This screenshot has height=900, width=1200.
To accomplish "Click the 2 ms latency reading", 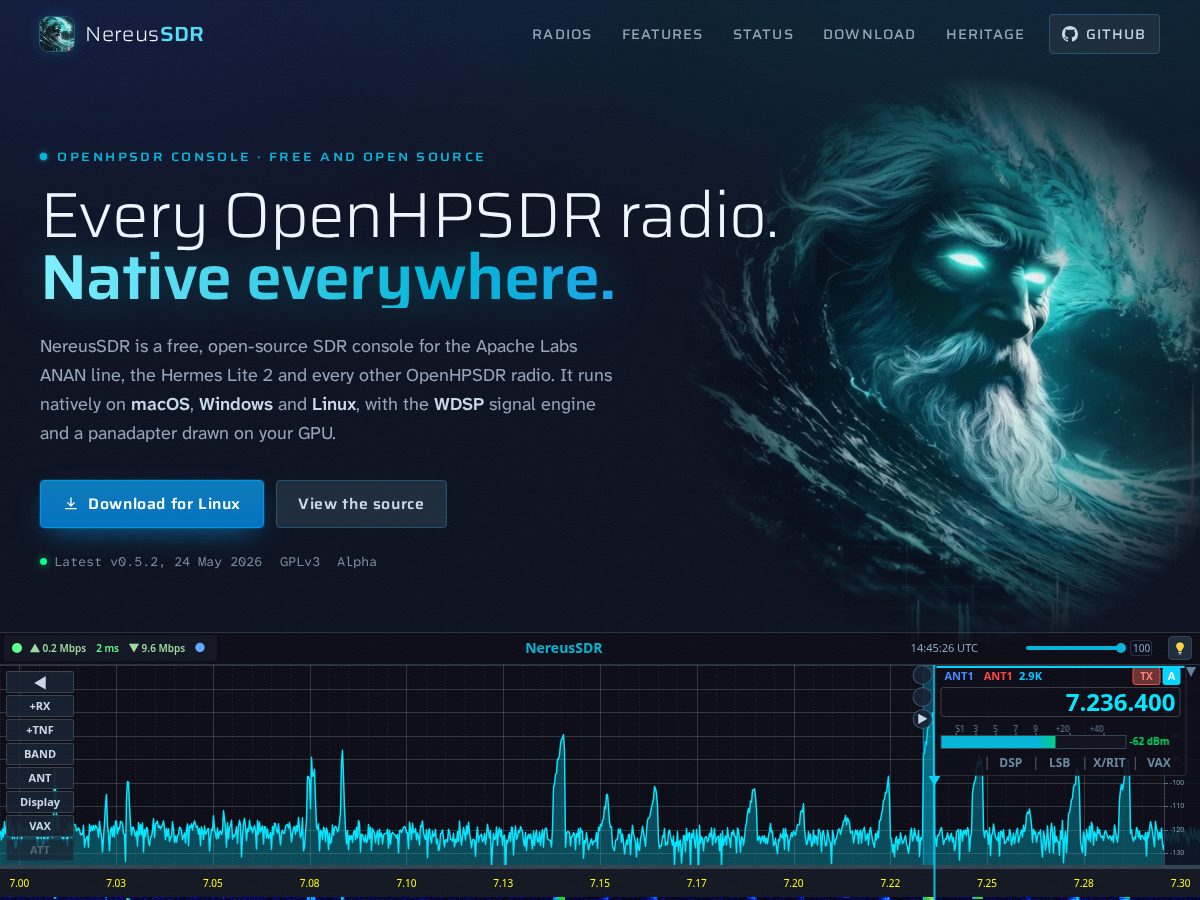I will [107, 648].
